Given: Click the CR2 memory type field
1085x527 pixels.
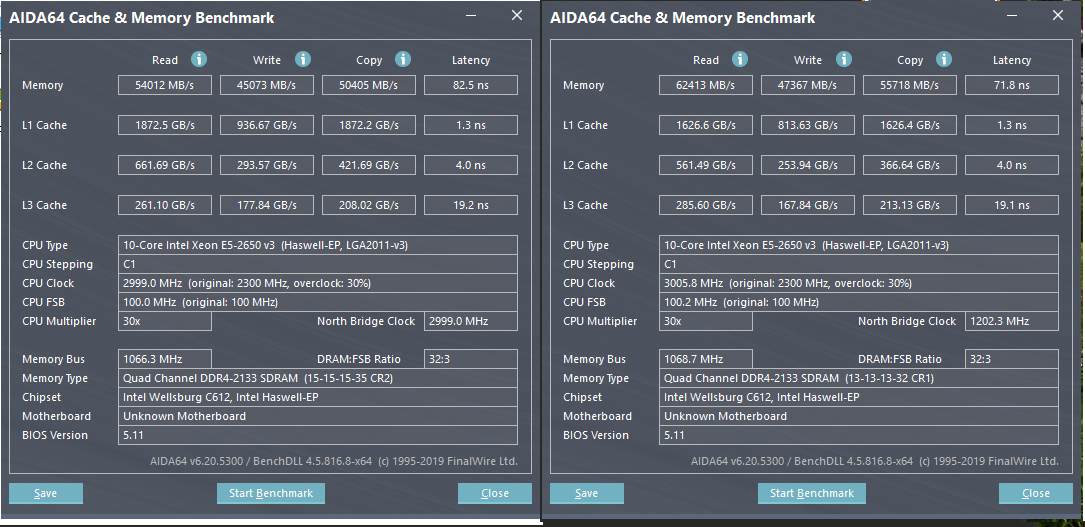Looking at the screenshot, I should click(318, 378).
